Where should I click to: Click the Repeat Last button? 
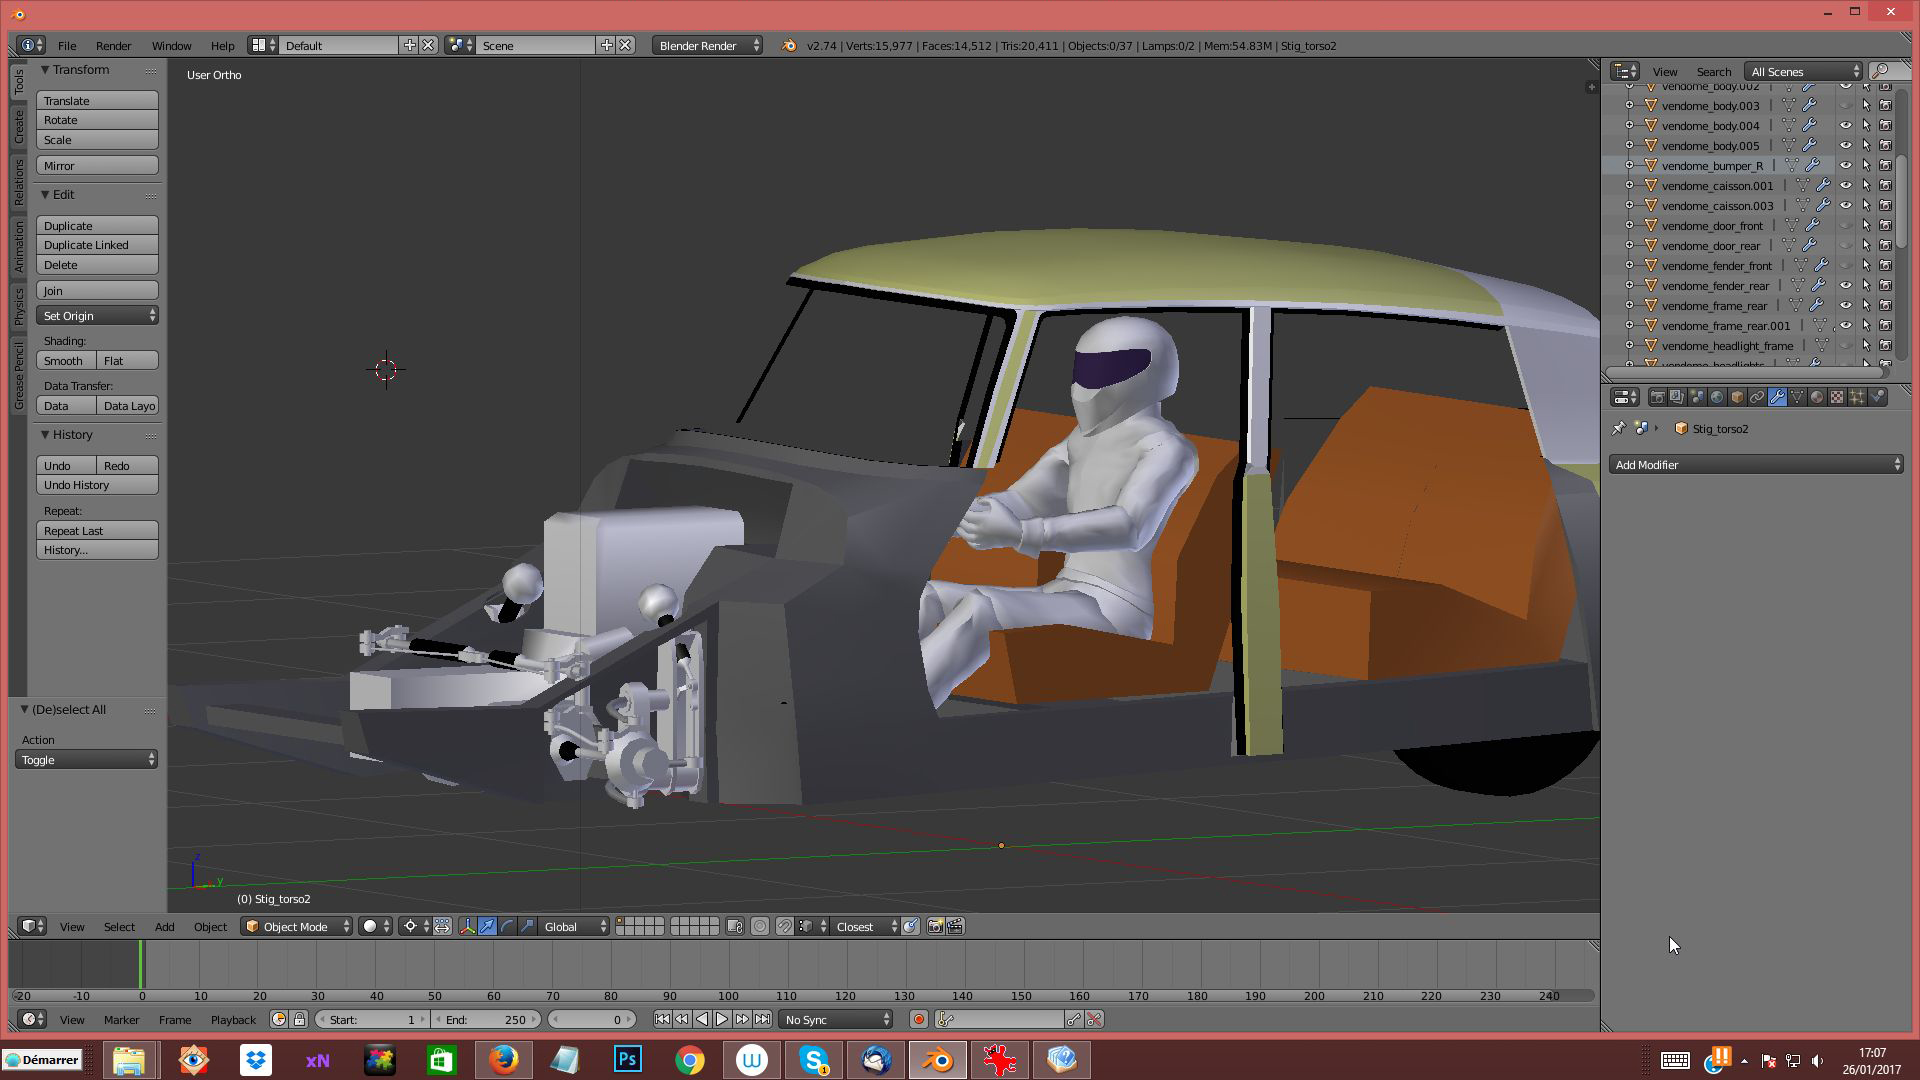coord(97,530)
